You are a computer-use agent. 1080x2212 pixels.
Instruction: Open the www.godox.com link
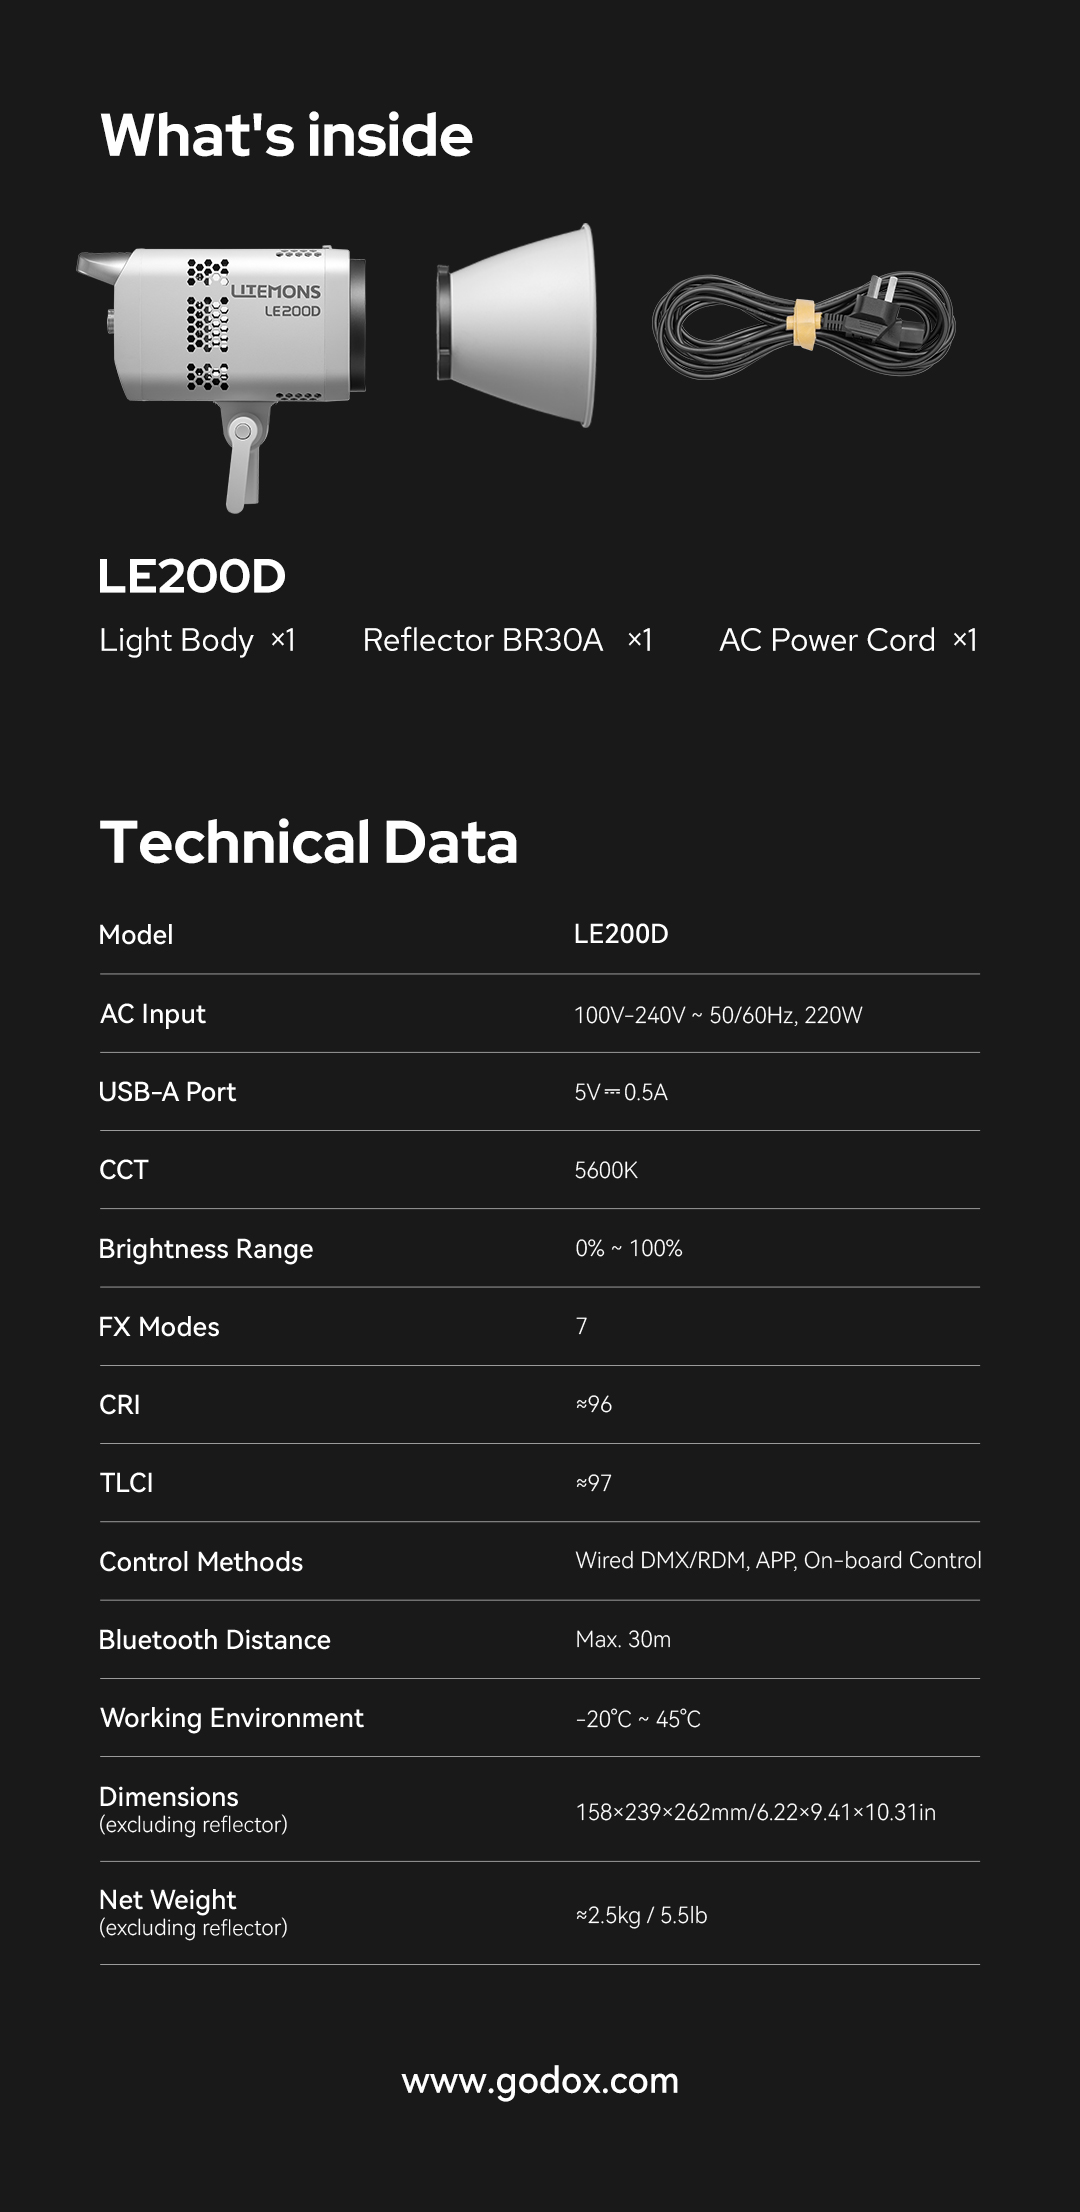pyautogui.click(x=540, y=2081)
